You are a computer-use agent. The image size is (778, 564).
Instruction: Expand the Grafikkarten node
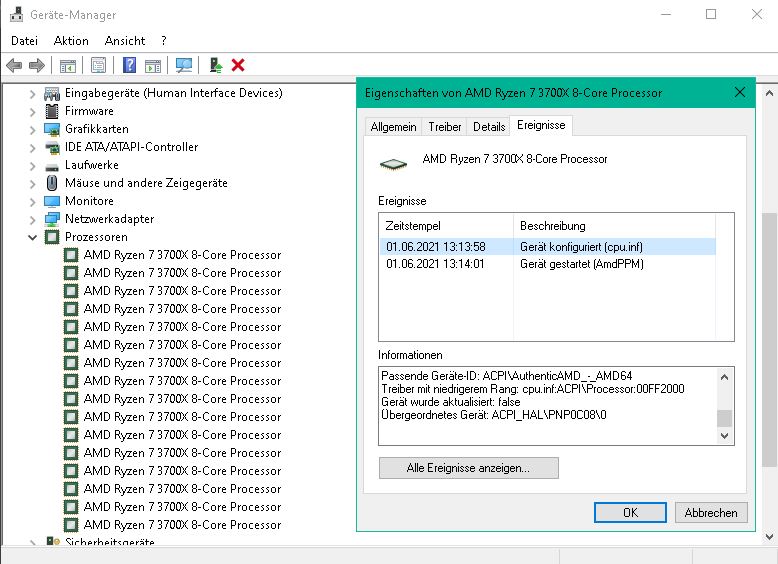tap(33, 129)
